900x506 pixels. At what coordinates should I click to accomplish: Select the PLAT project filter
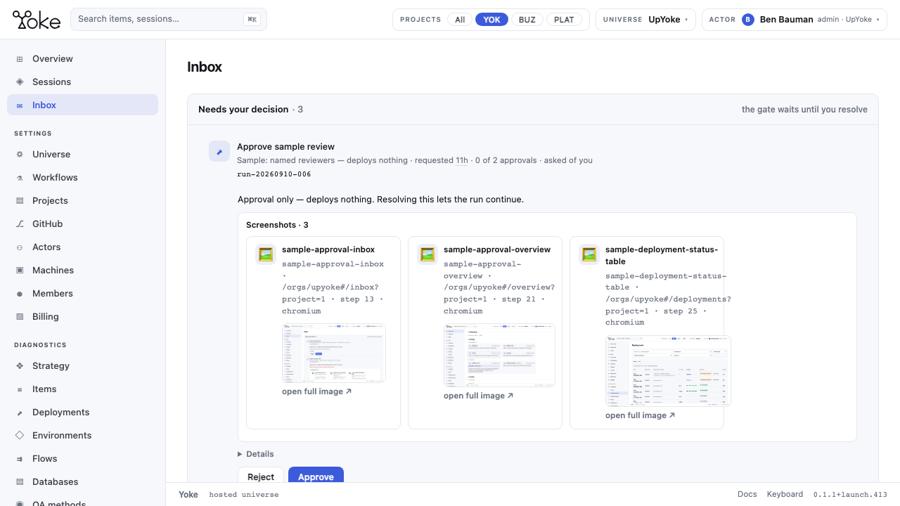pos(564,20)
